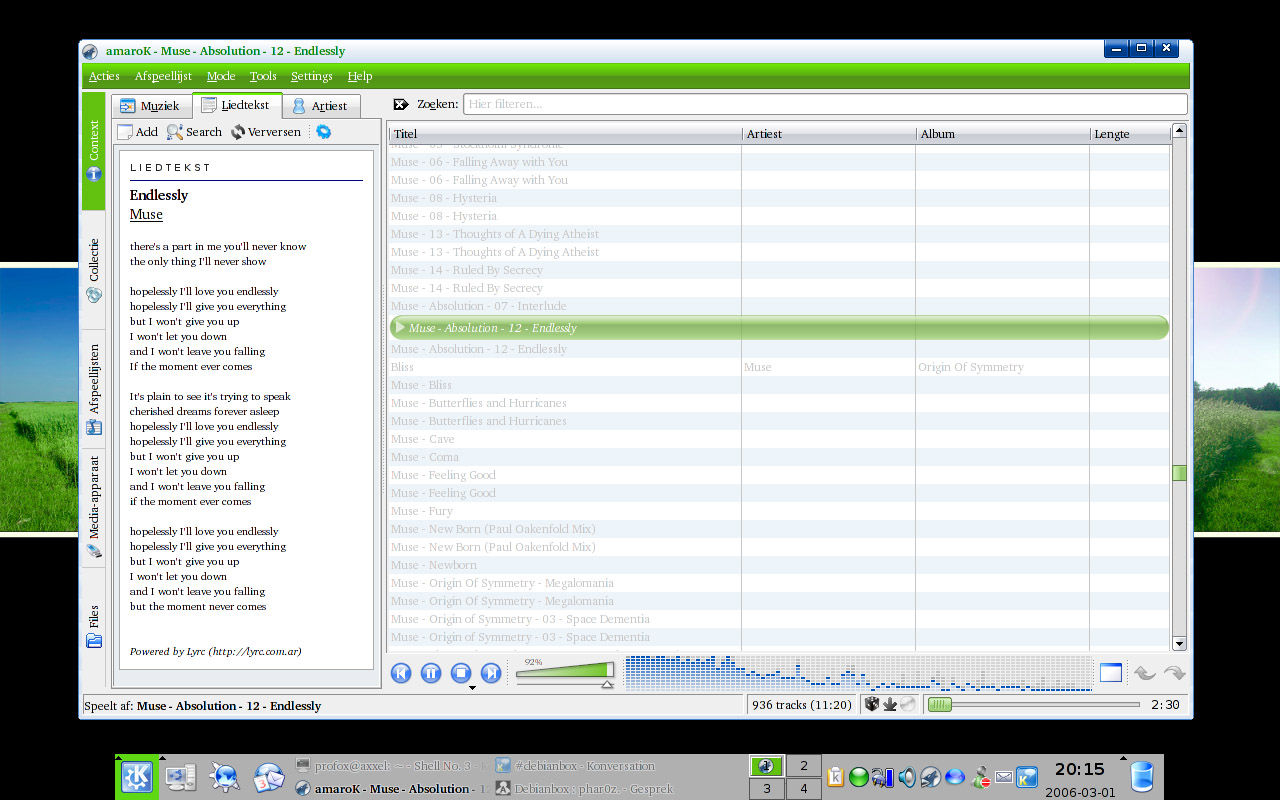Image resolution: width=1280 pixels, height=800 pixels.
Task: Click the desktop computer icon in the panel
Action: point(181,777)
